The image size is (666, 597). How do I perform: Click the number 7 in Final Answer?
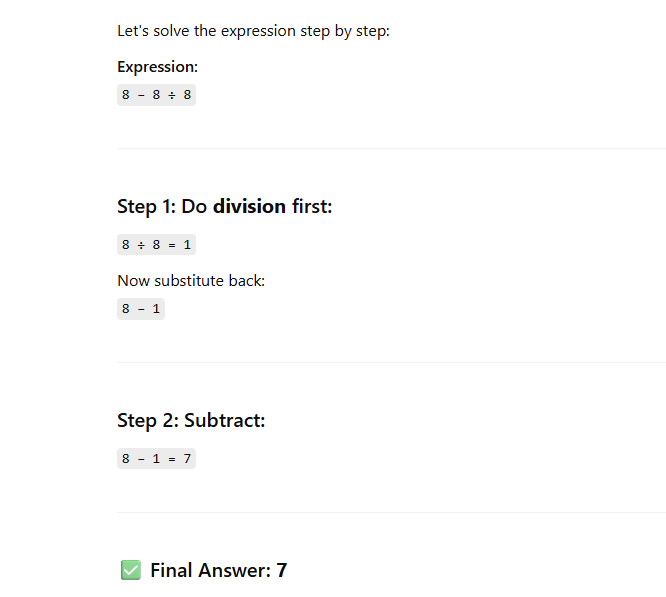[282, 571]
